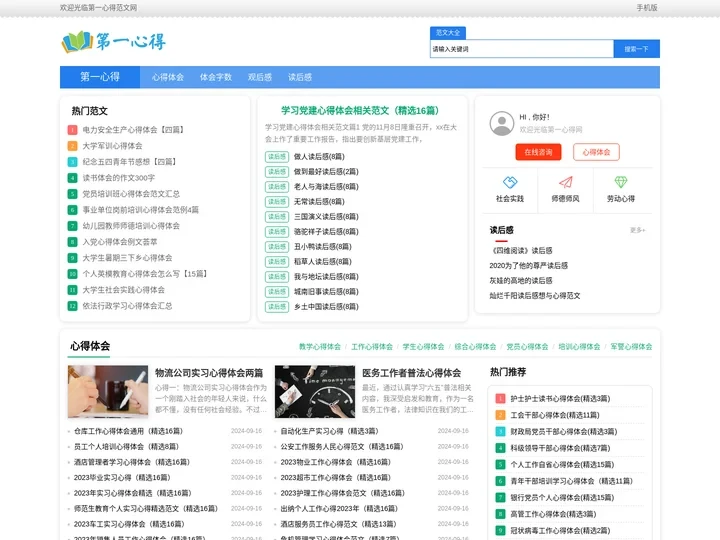Click the 读后感 tag beside 做人读后感(8篇)
This screenshot has width=720, height=540.
(x=277, y=157)
